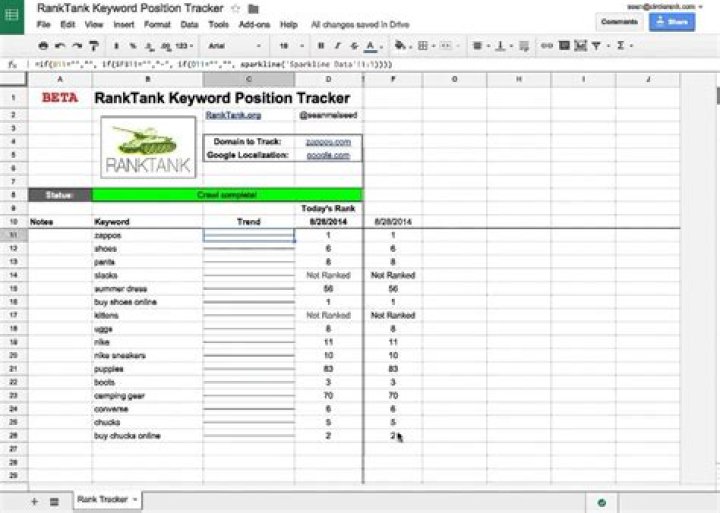Toggle bold formatting
This screenshot has height=513, width=720.
[321, 45]
